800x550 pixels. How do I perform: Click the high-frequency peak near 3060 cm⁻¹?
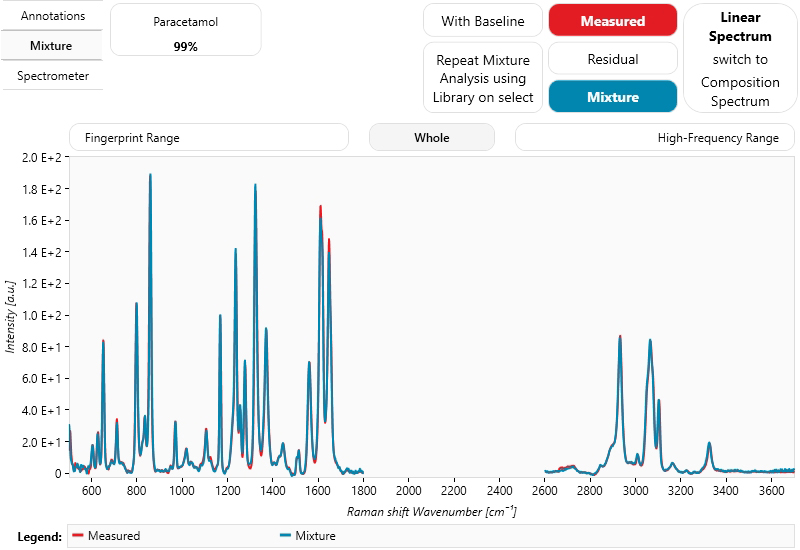click(650, 342)
